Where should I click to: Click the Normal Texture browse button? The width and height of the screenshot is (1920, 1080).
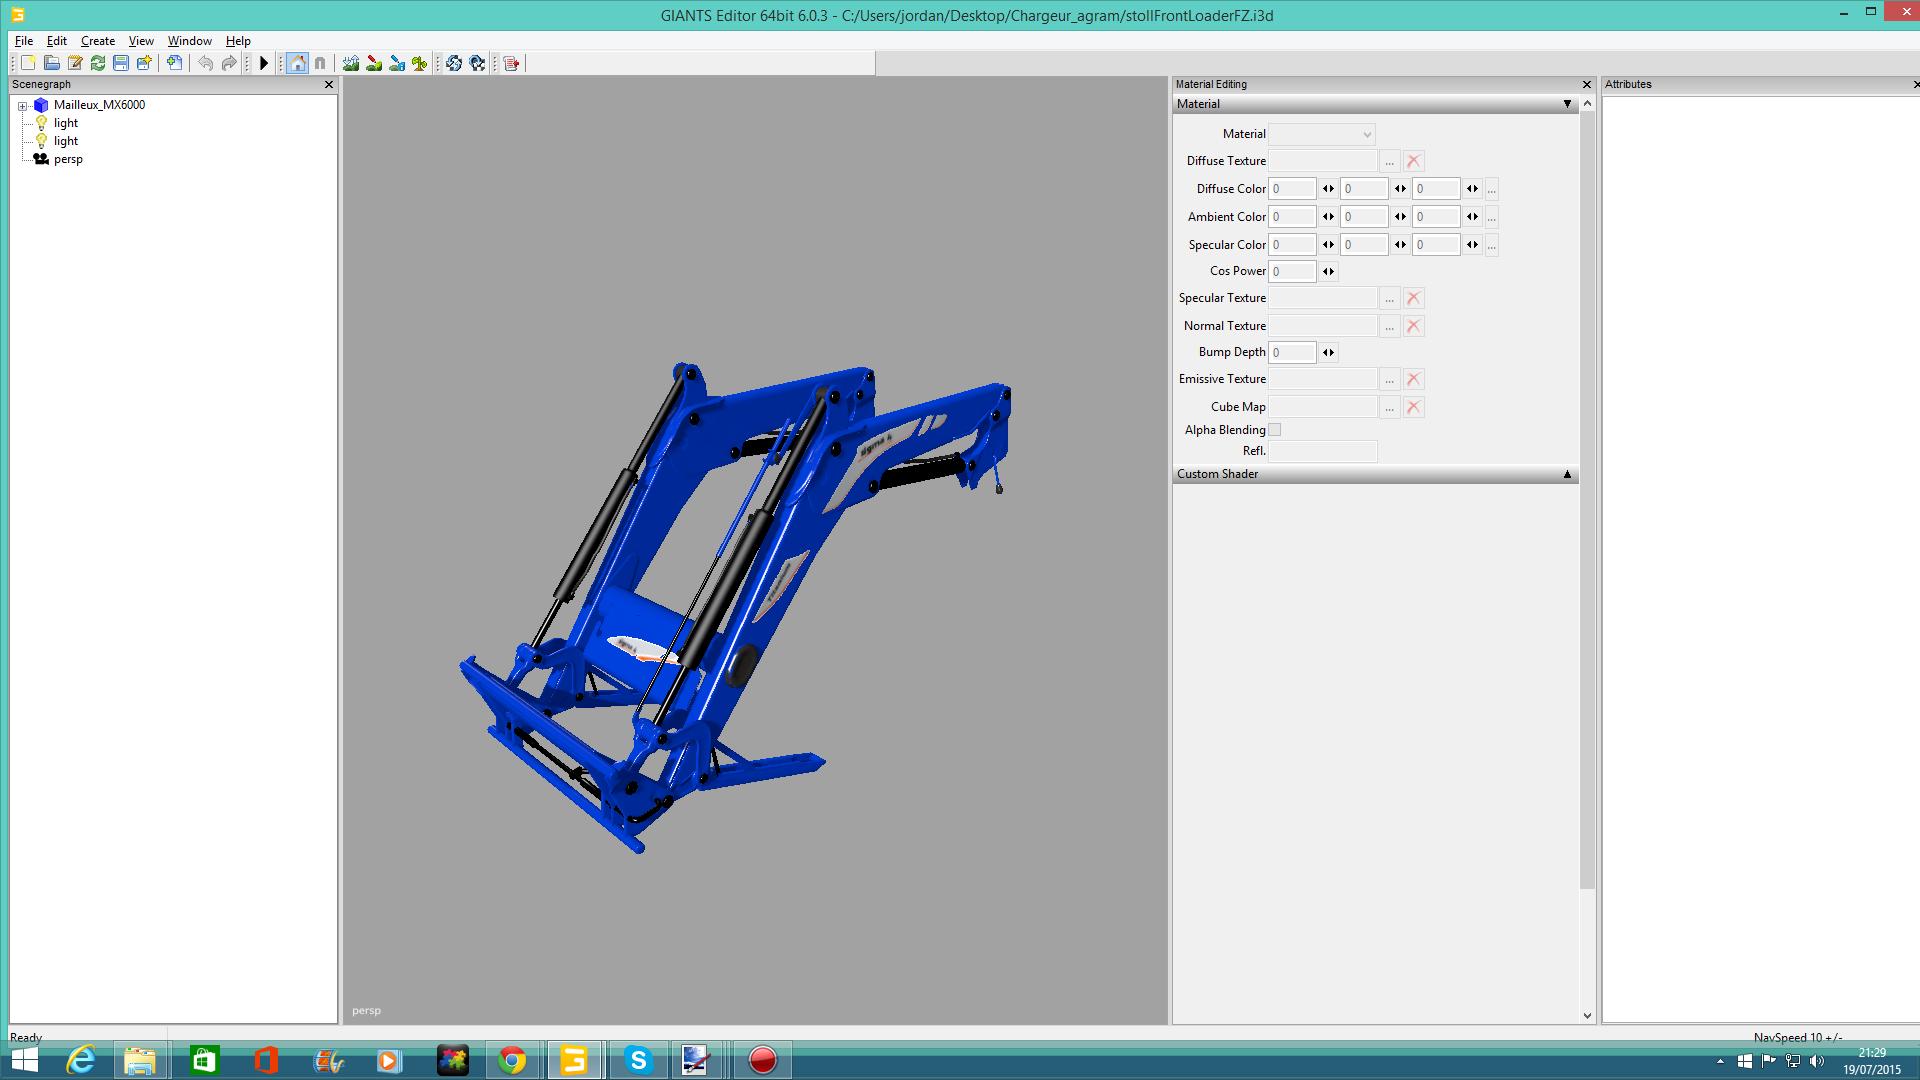click(1389, 326)
